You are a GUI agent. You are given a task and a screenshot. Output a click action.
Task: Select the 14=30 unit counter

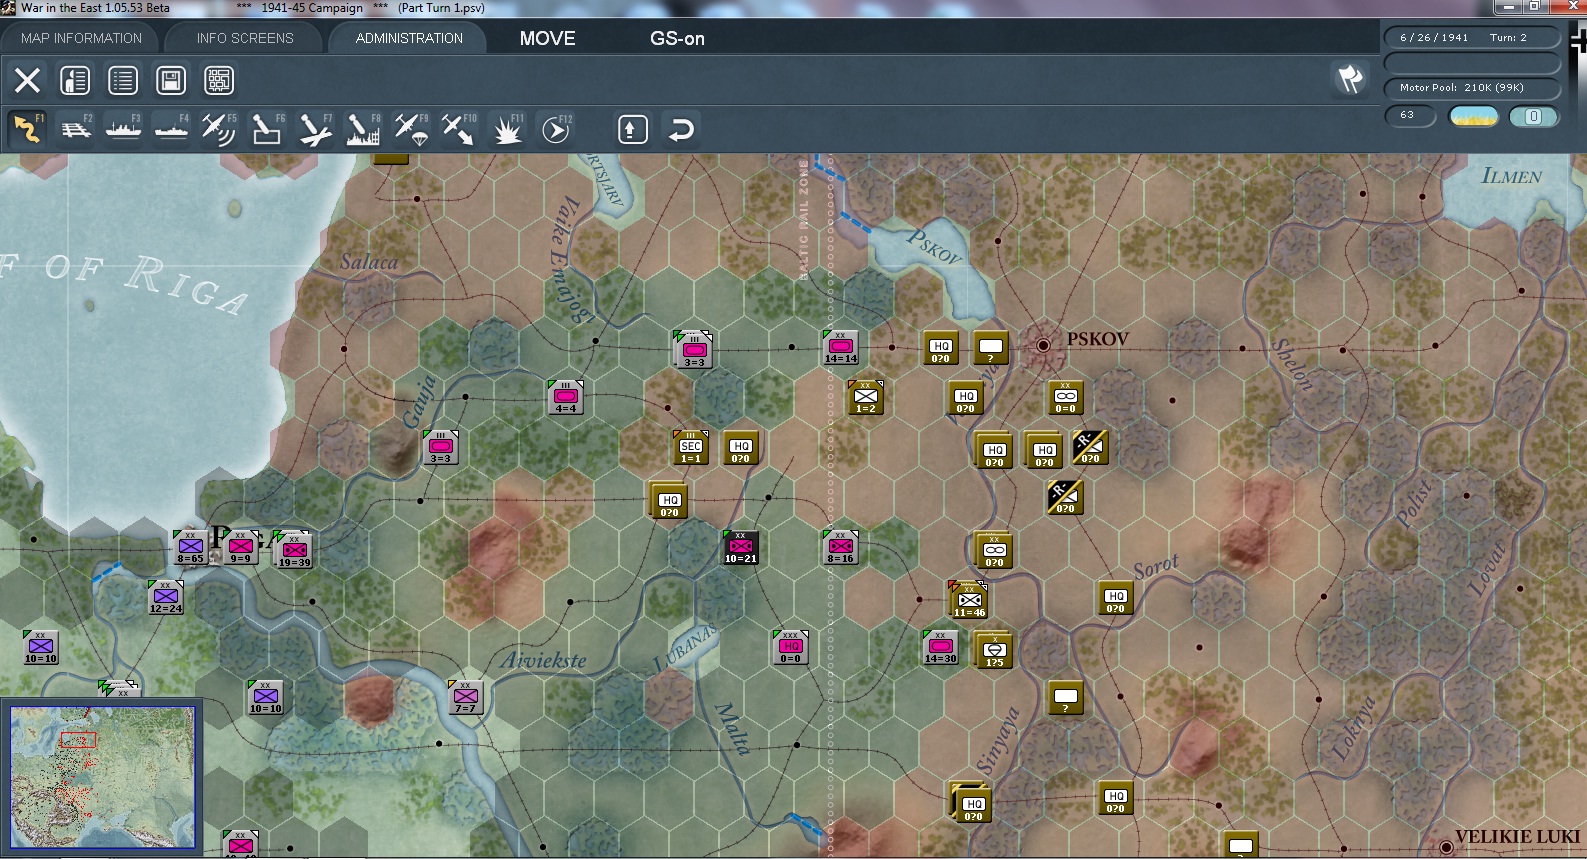(x=941, y=647)
